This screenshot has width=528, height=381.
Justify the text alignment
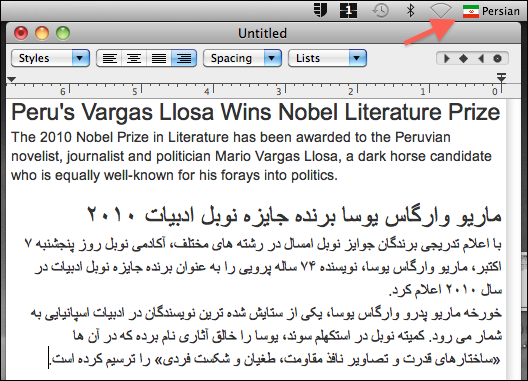click(159, 58)
